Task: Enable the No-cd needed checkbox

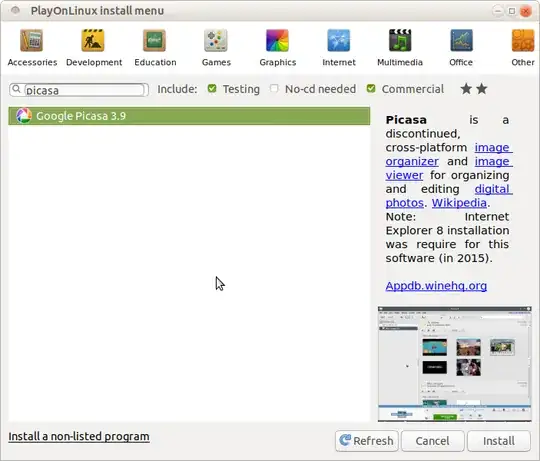Action: pos(274,88)
